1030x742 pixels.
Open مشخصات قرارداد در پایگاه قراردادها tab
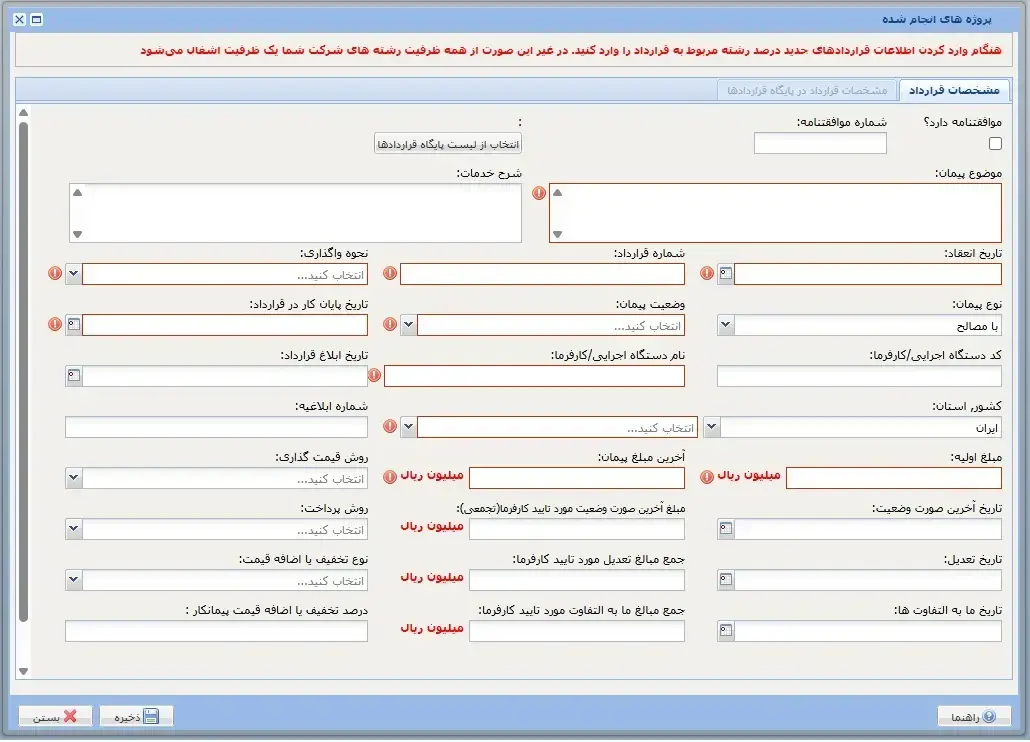(806, 90)
